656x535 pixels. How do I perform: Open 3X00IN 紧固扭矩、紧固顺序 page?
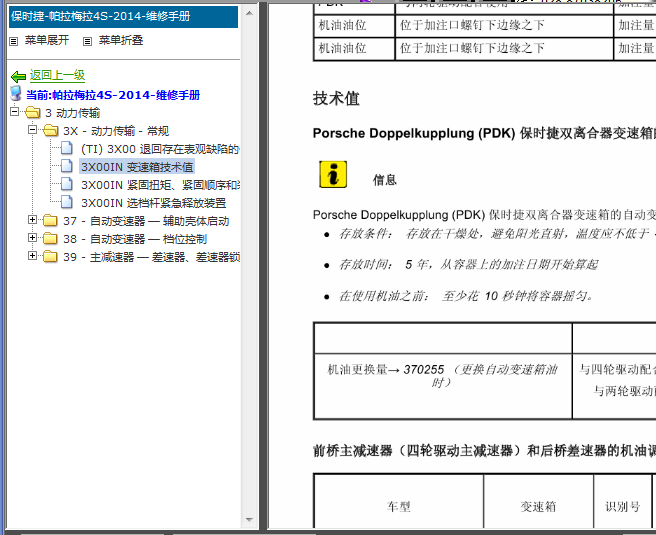coord(160,185)
